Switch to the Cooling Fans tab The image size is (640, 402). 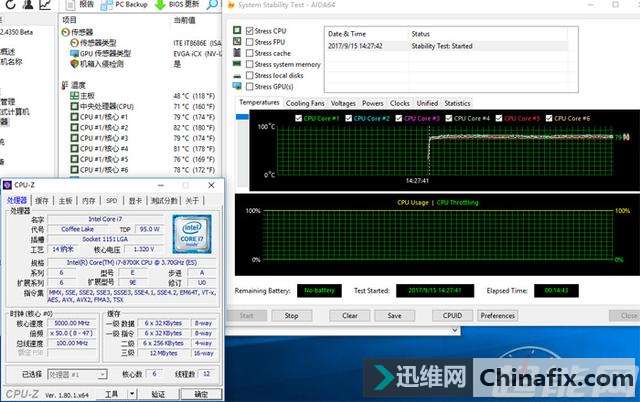pyautogui.click(x=305, y=103)
